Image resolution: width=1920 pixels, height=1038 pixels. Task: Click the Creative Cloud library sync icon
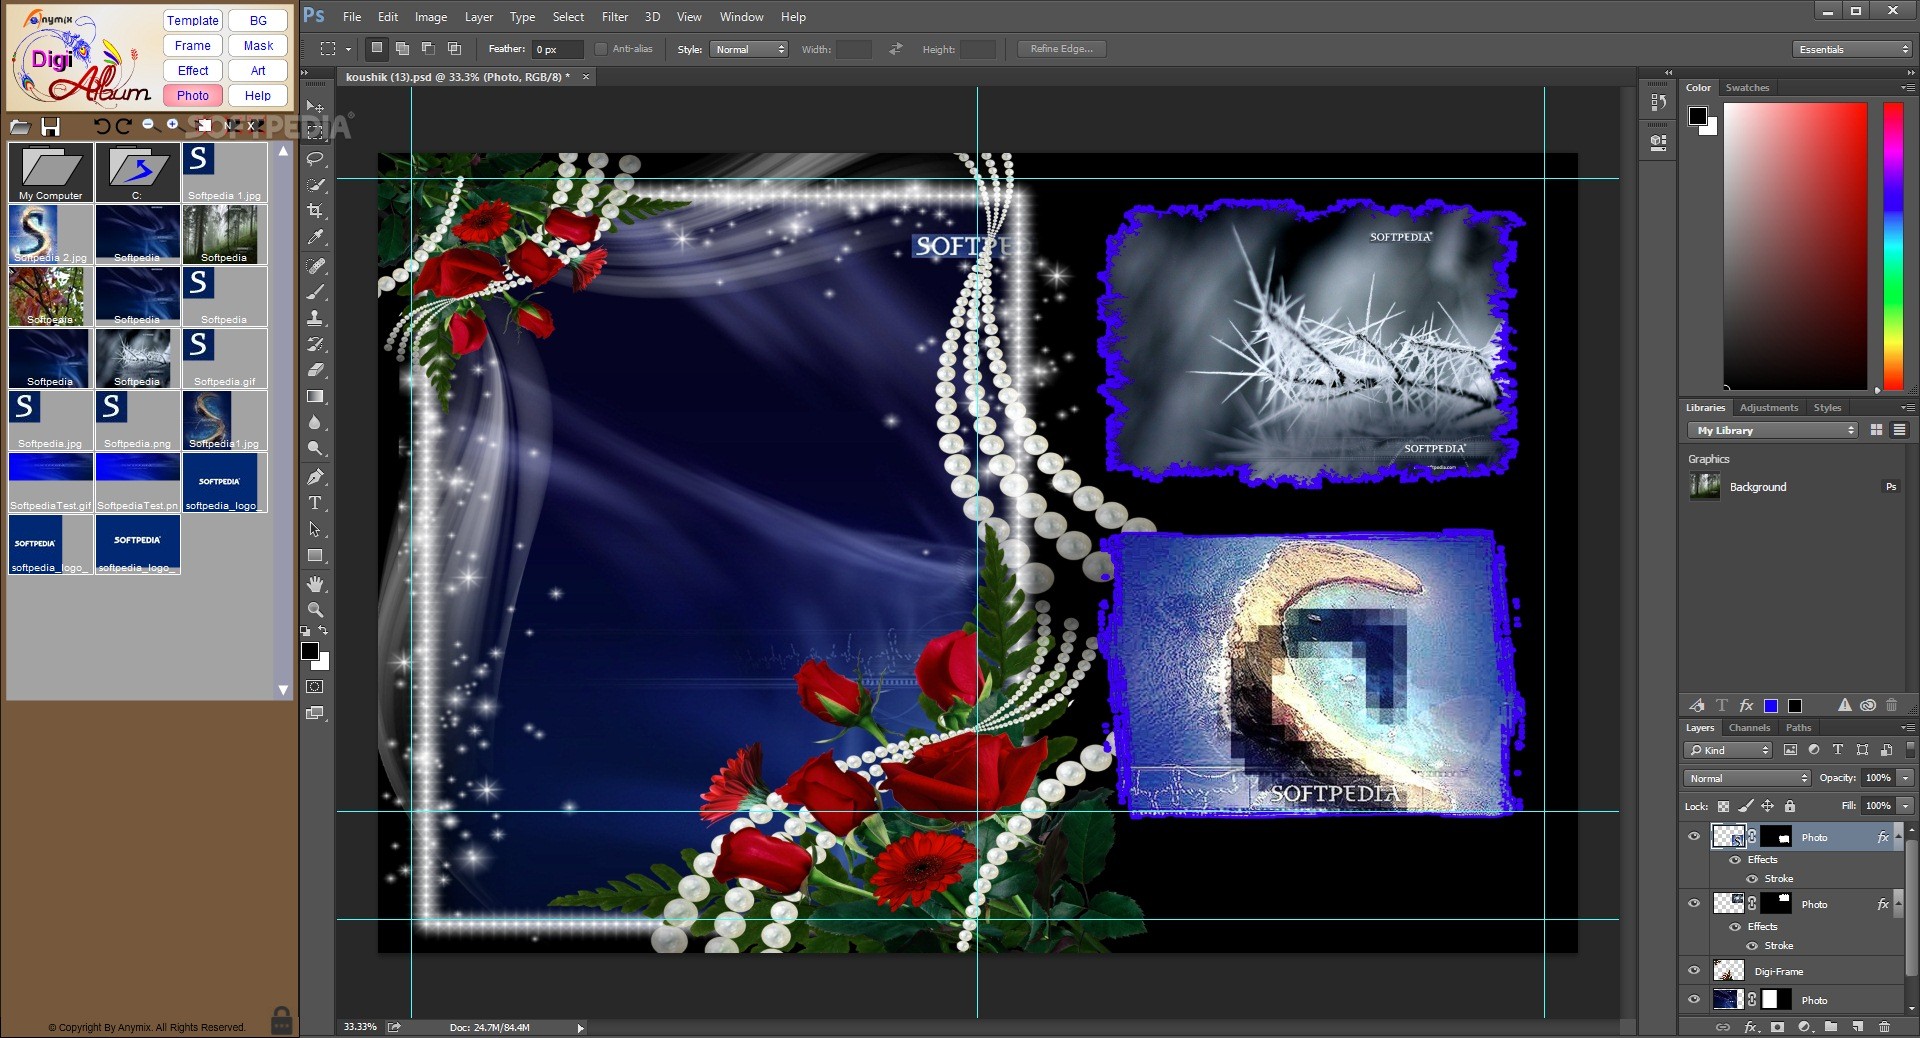pos(1867,705)
